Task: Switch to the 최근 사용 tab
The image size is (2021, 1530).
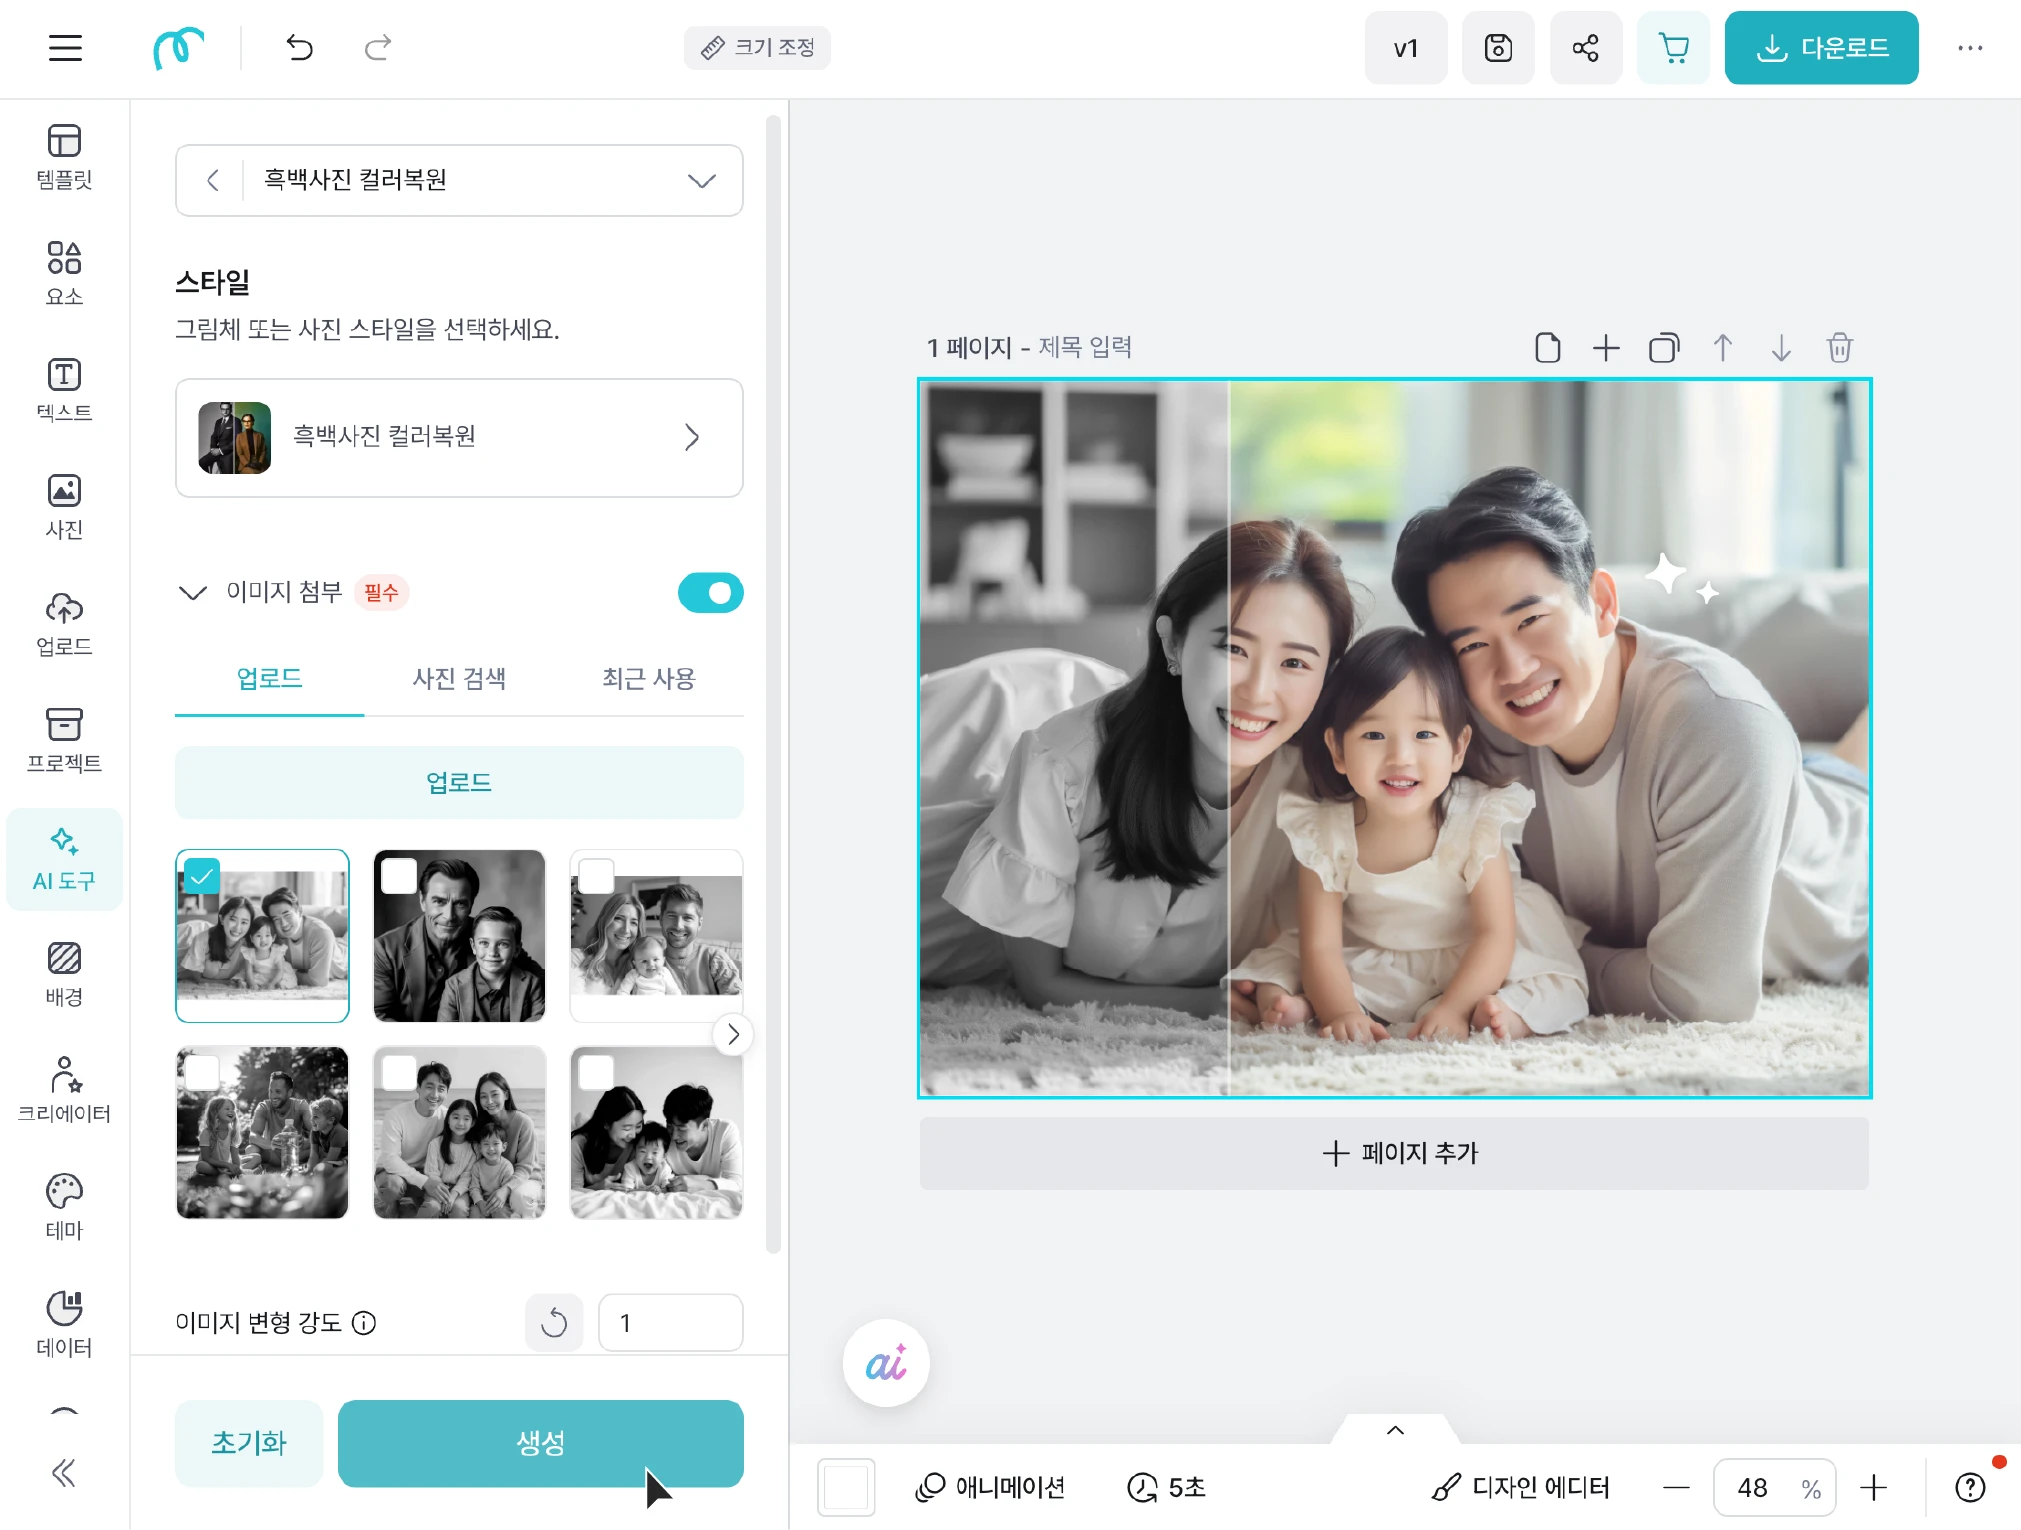Action: pos(648,679)
